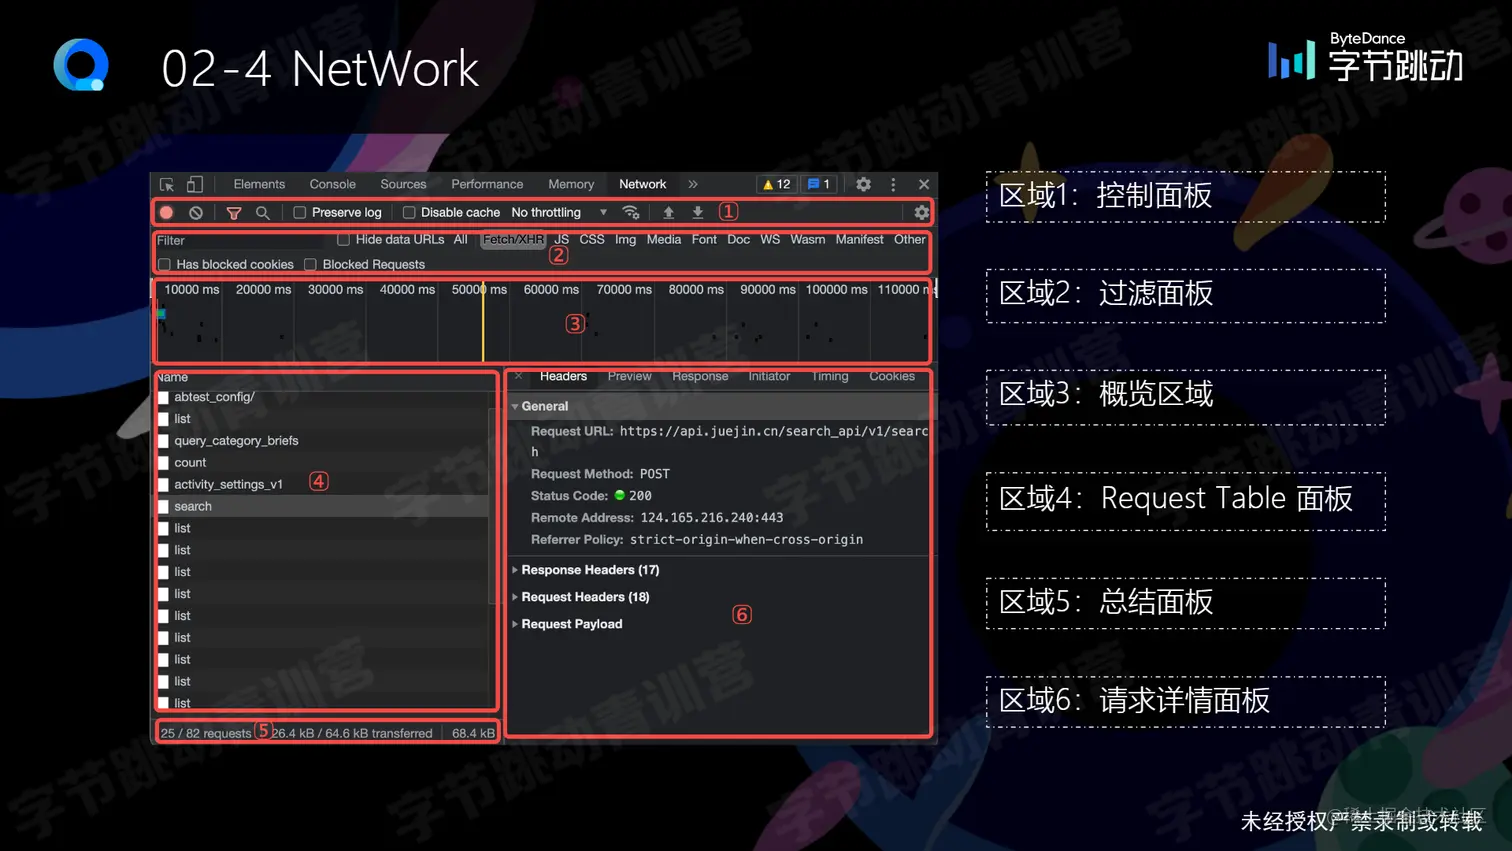This screenshot has width=1512, height=851.
Task: Enable the Disable cache checkbox
Action: pos(409,212)
